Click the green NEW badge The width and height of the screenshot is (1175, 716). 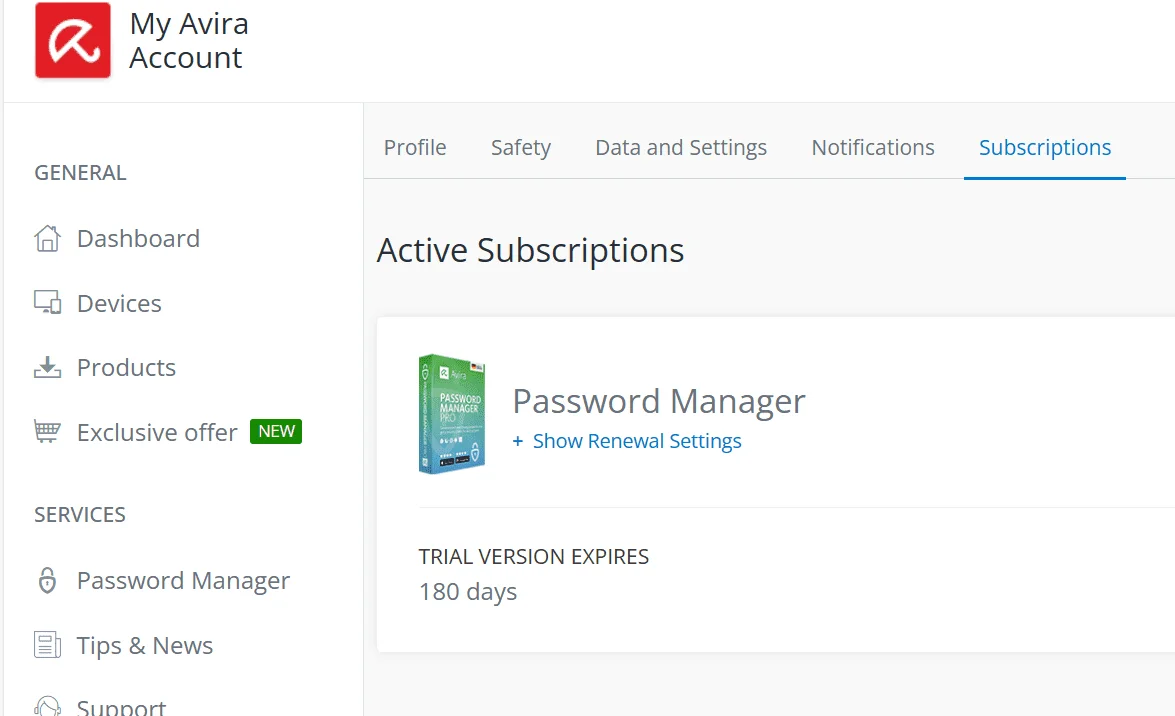click(x=276, y=431)
